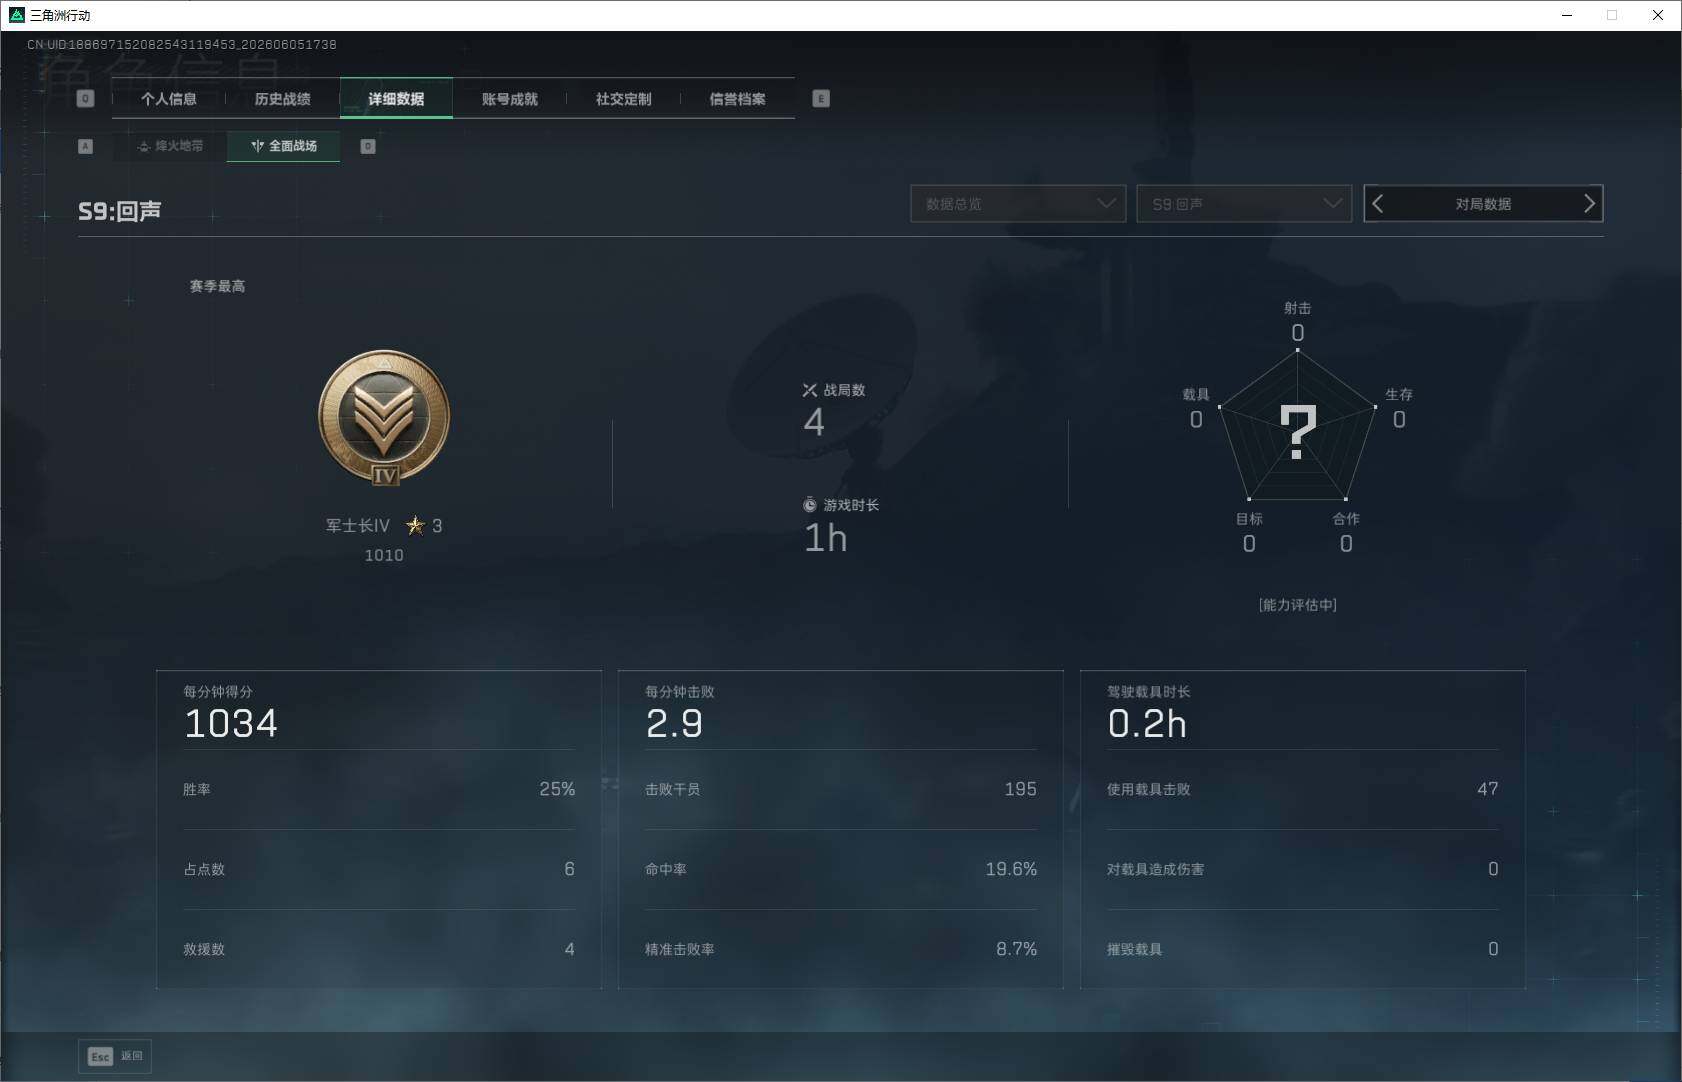
Task: Minimize the 三角洲行动 window
Action: click(1567, 15)
